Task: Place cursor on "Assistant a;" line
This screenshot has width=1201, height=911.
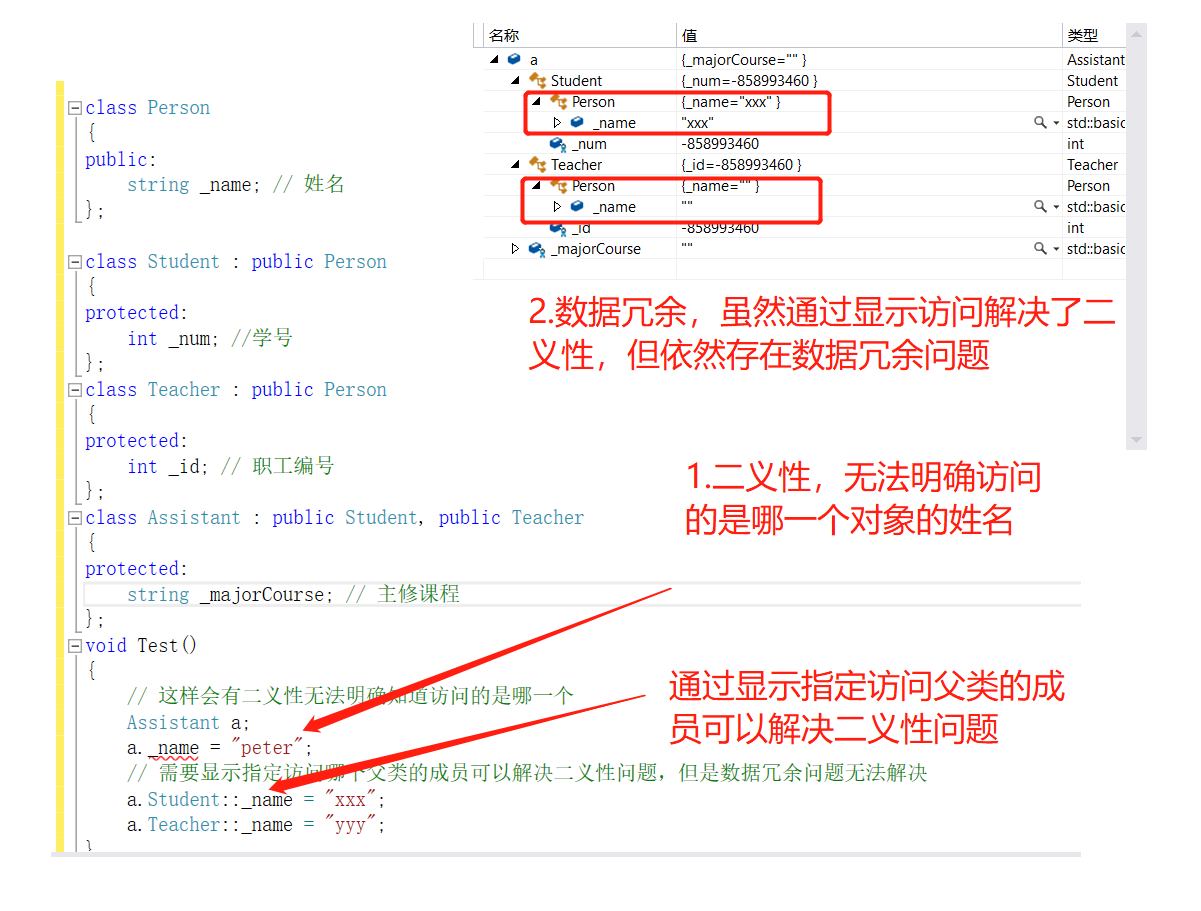Action: (x=188, y=723)
